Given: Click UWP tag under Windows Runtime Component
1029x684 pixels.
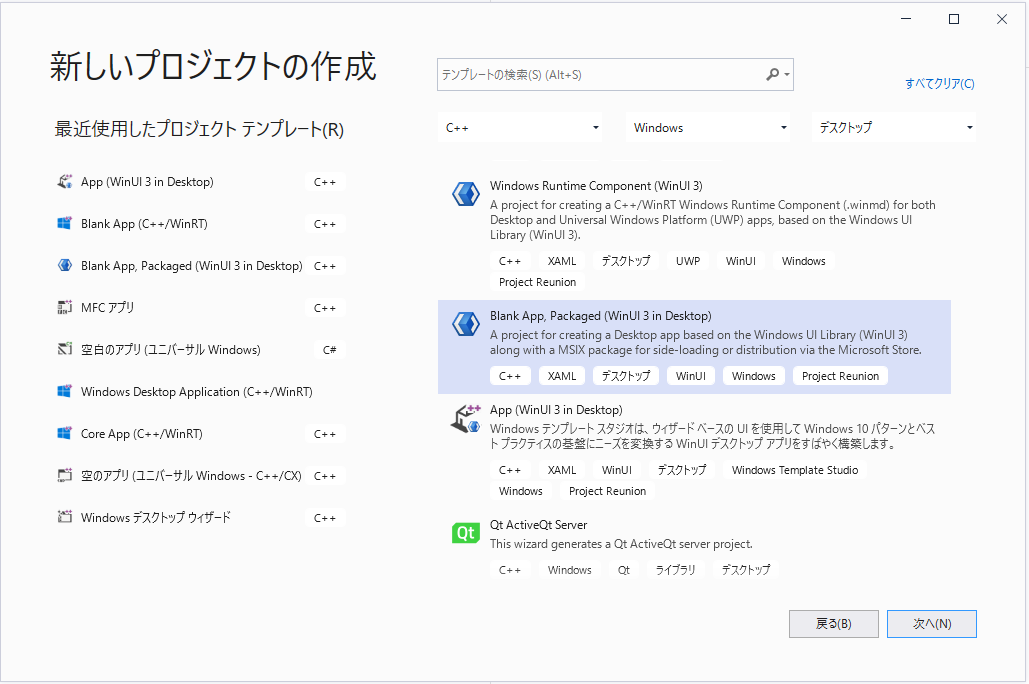Looking at the screenshot, I should point(688,261).
